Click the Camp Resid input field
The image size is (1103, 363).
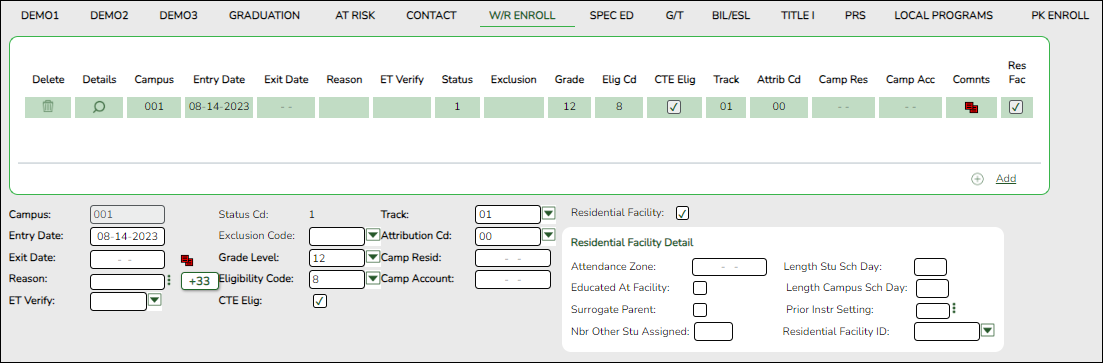(513, 257)
